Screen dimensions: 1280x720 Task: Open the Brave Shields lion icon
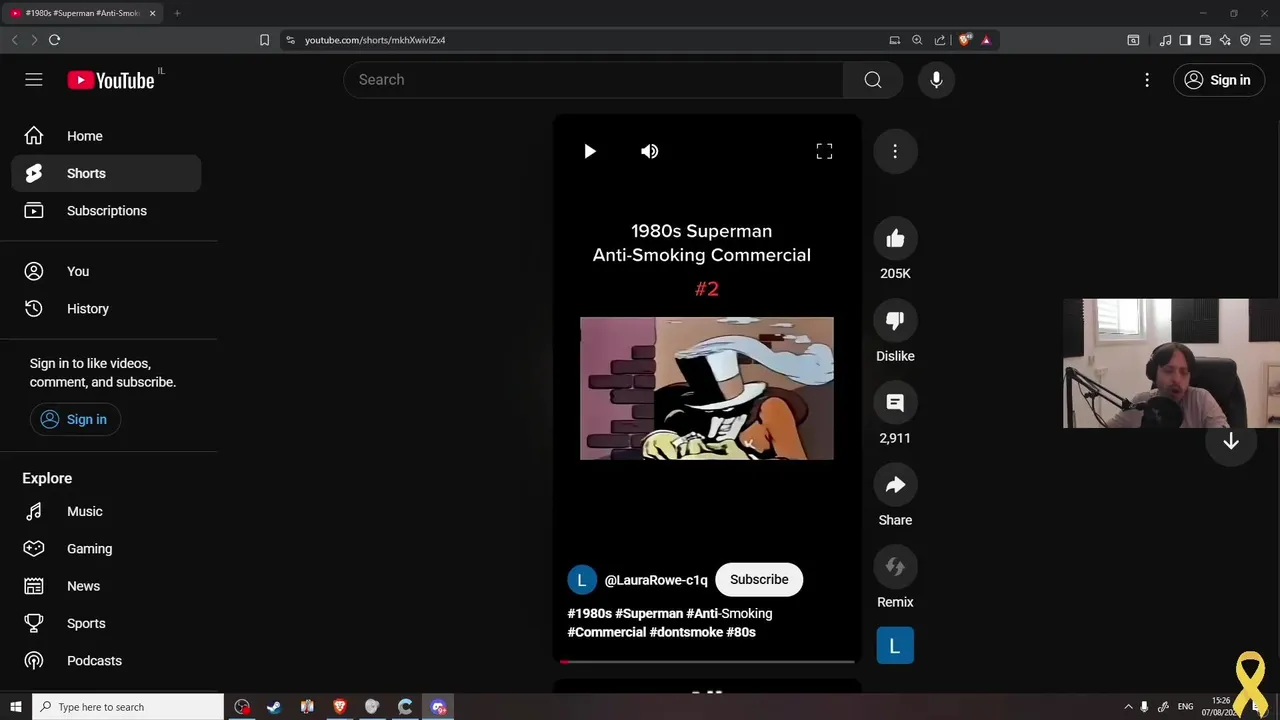964,40
